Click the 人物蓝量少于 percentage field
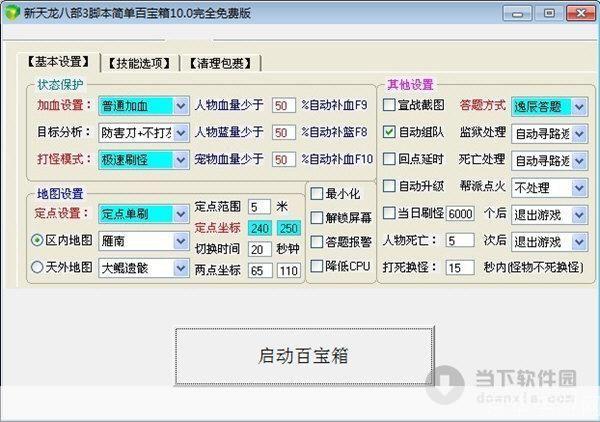This screenshot has width=600, height=422. click(284, 132)
